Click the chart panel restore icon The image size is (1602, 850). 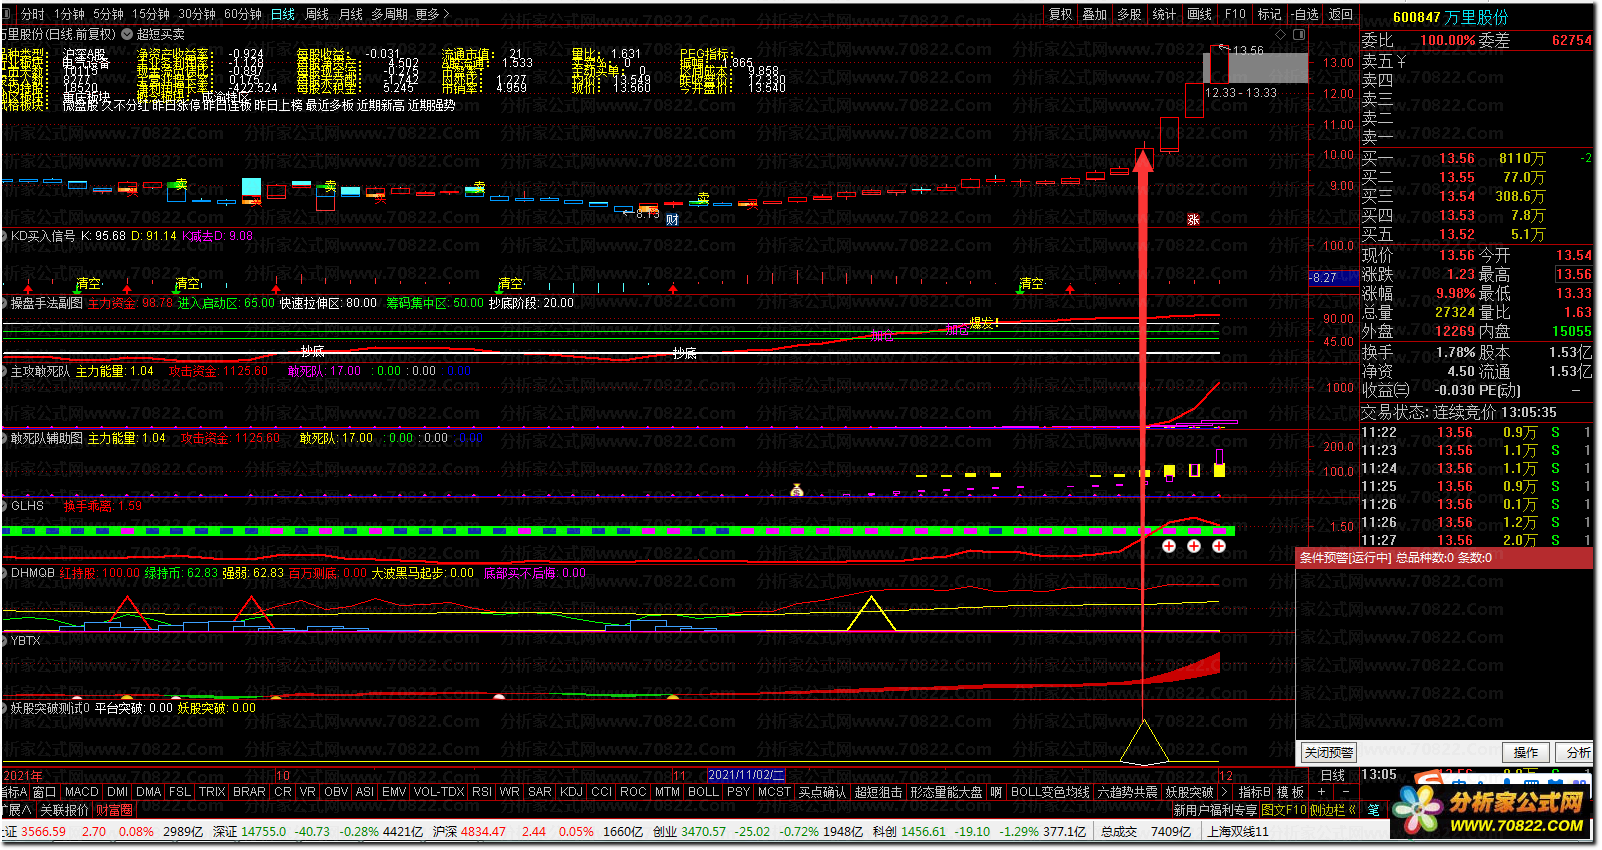[x=1298, y=34]
